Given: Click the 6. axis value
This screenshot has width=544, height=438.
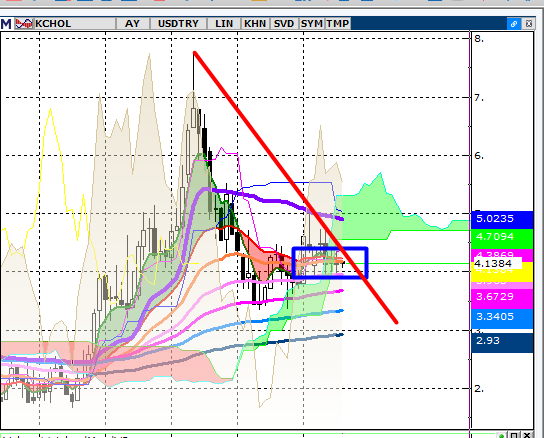Looking at the screenshot, I should (x=479, y=155).
